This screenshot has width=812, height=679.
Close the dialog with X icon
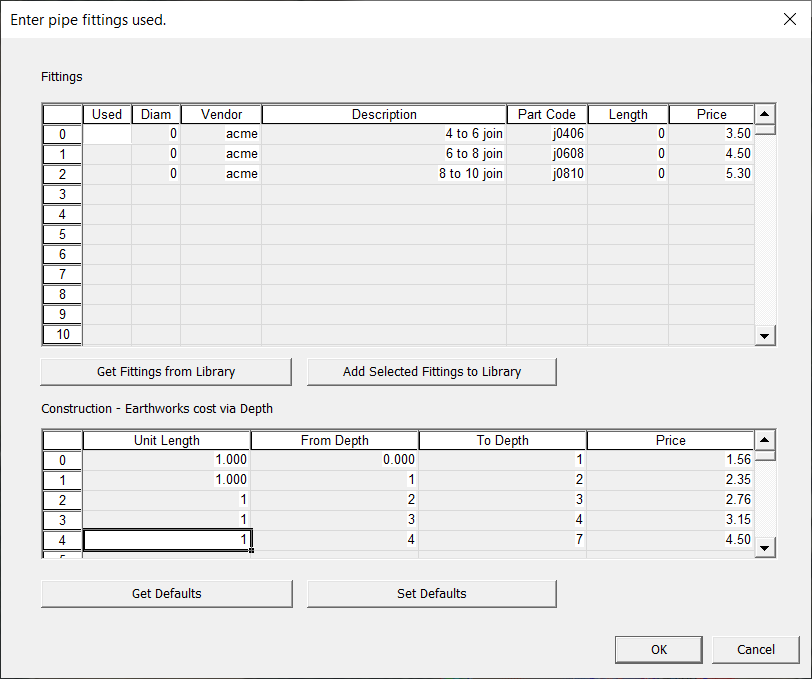click(x=787, y=20)
